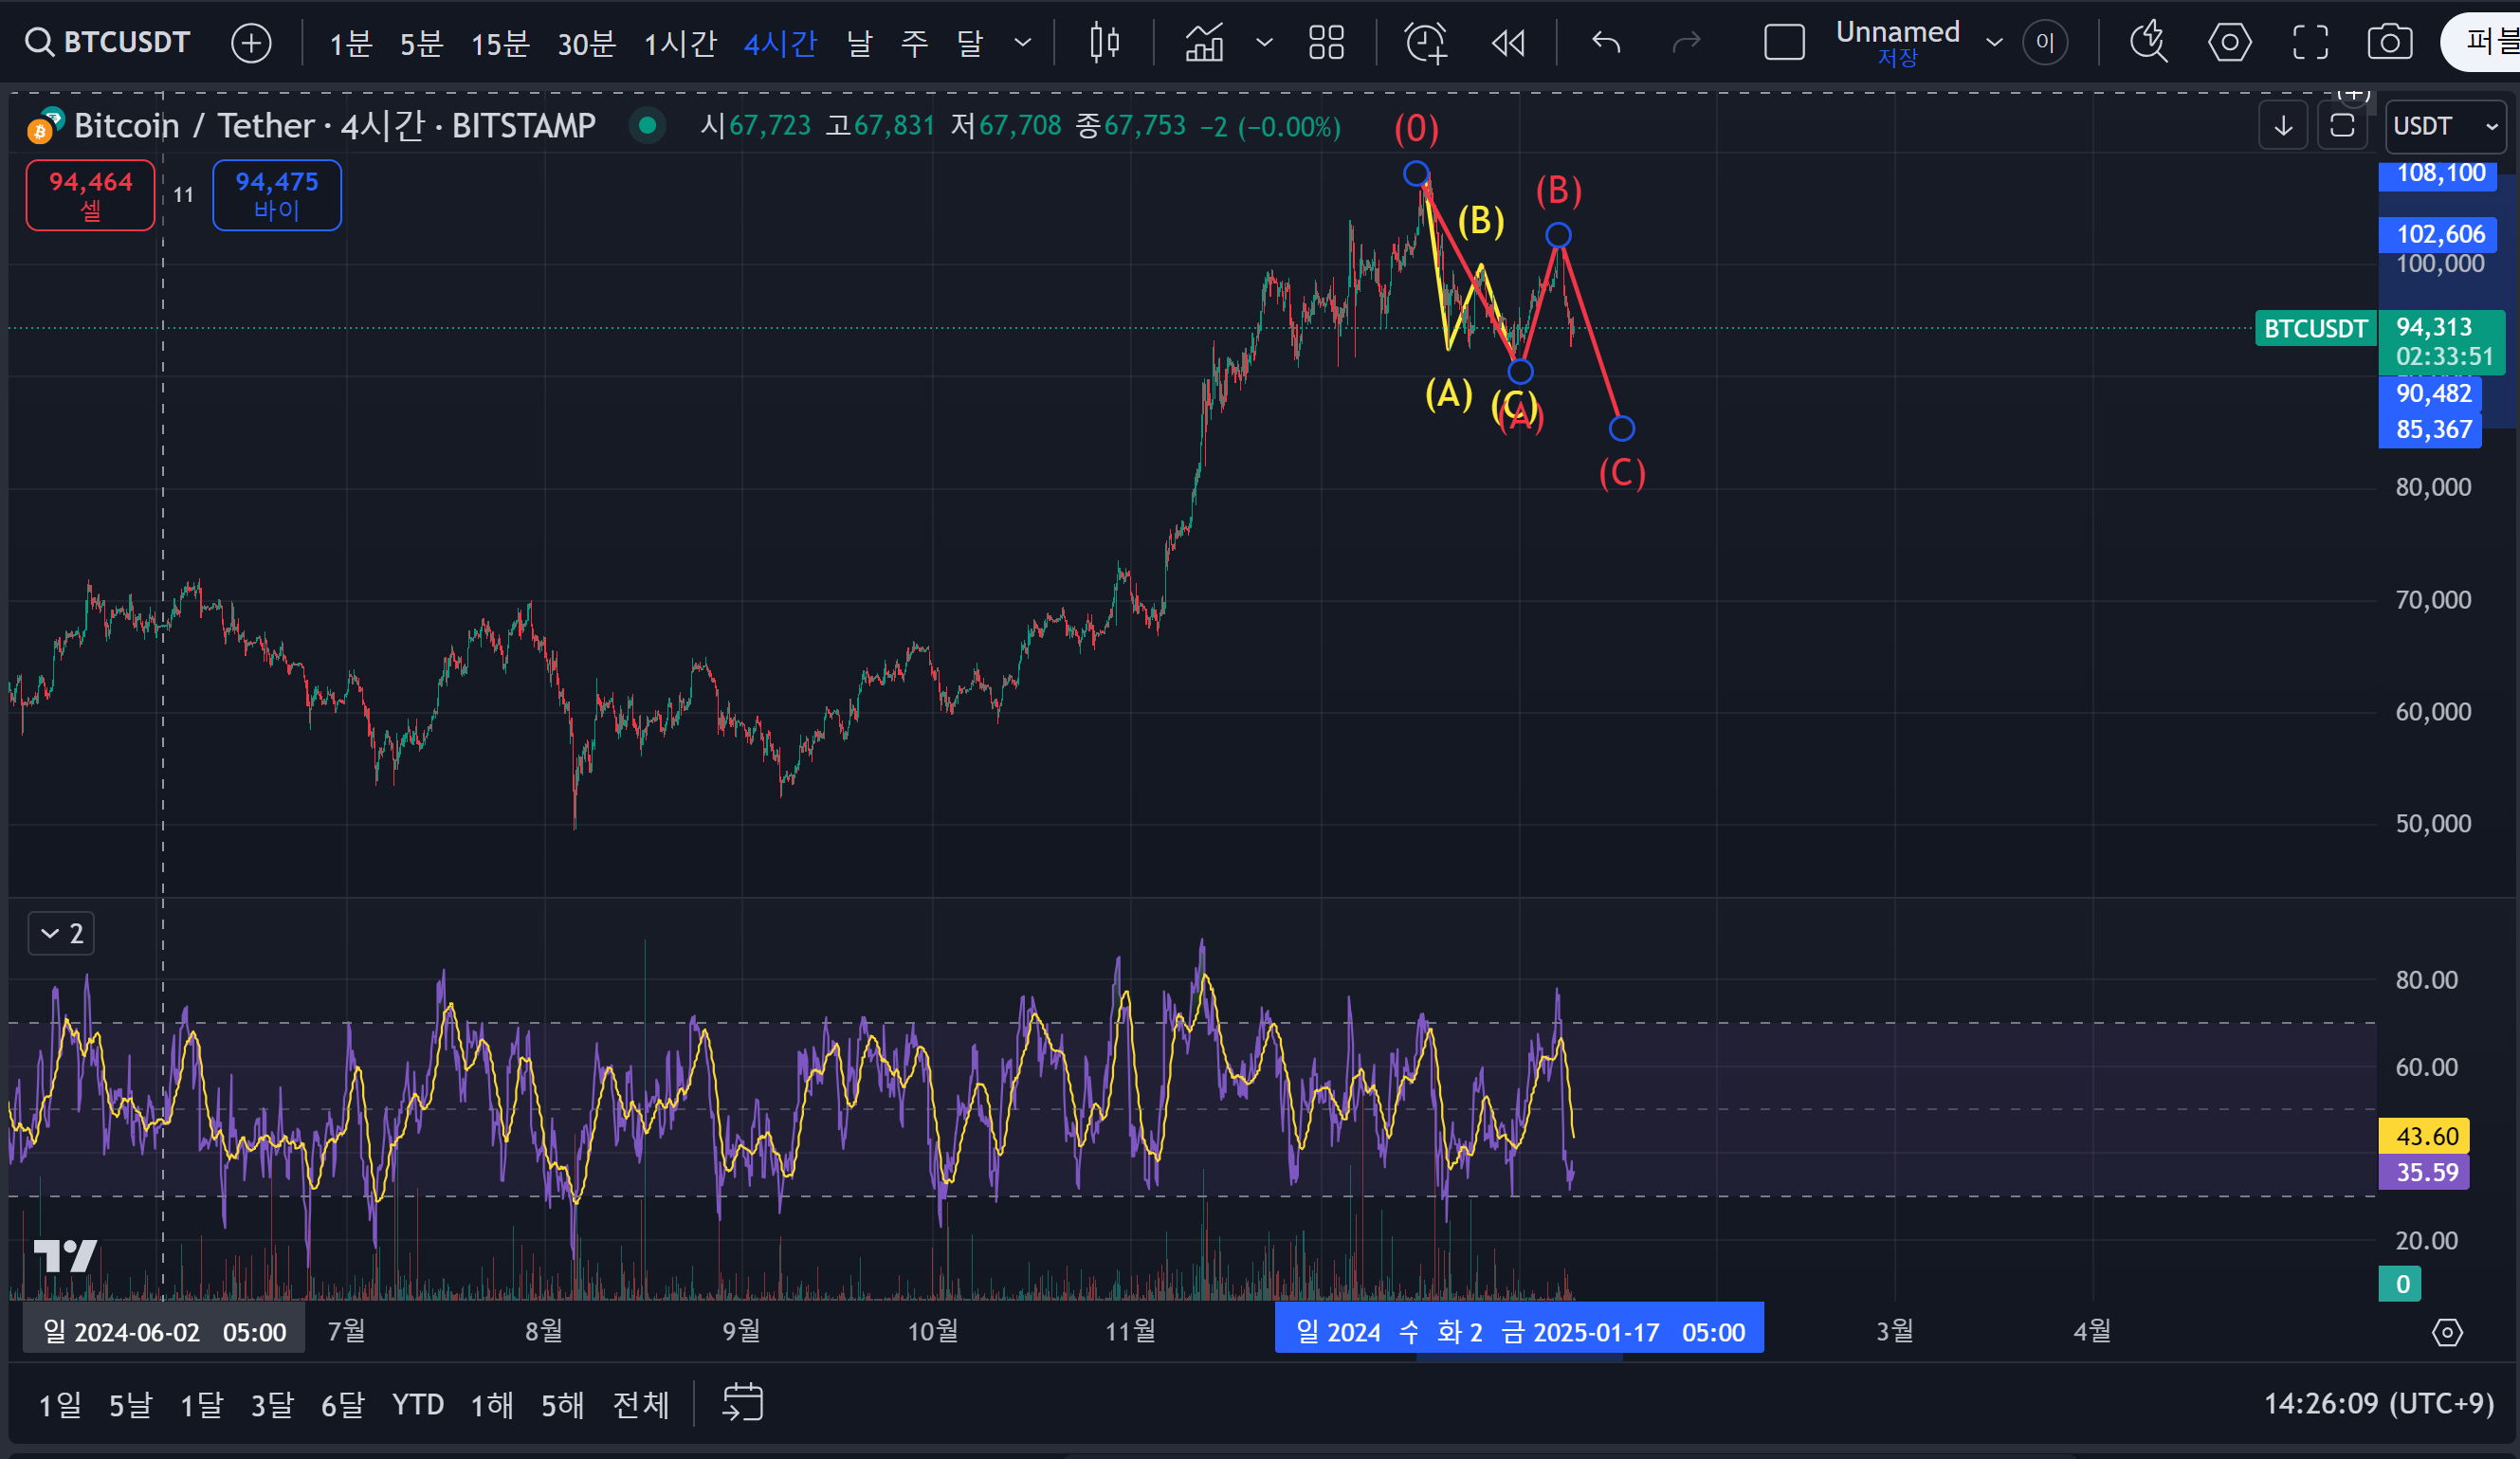
Task: Toggle the scroll-to-latest down arrow button
Action: tap(2283, 126)
